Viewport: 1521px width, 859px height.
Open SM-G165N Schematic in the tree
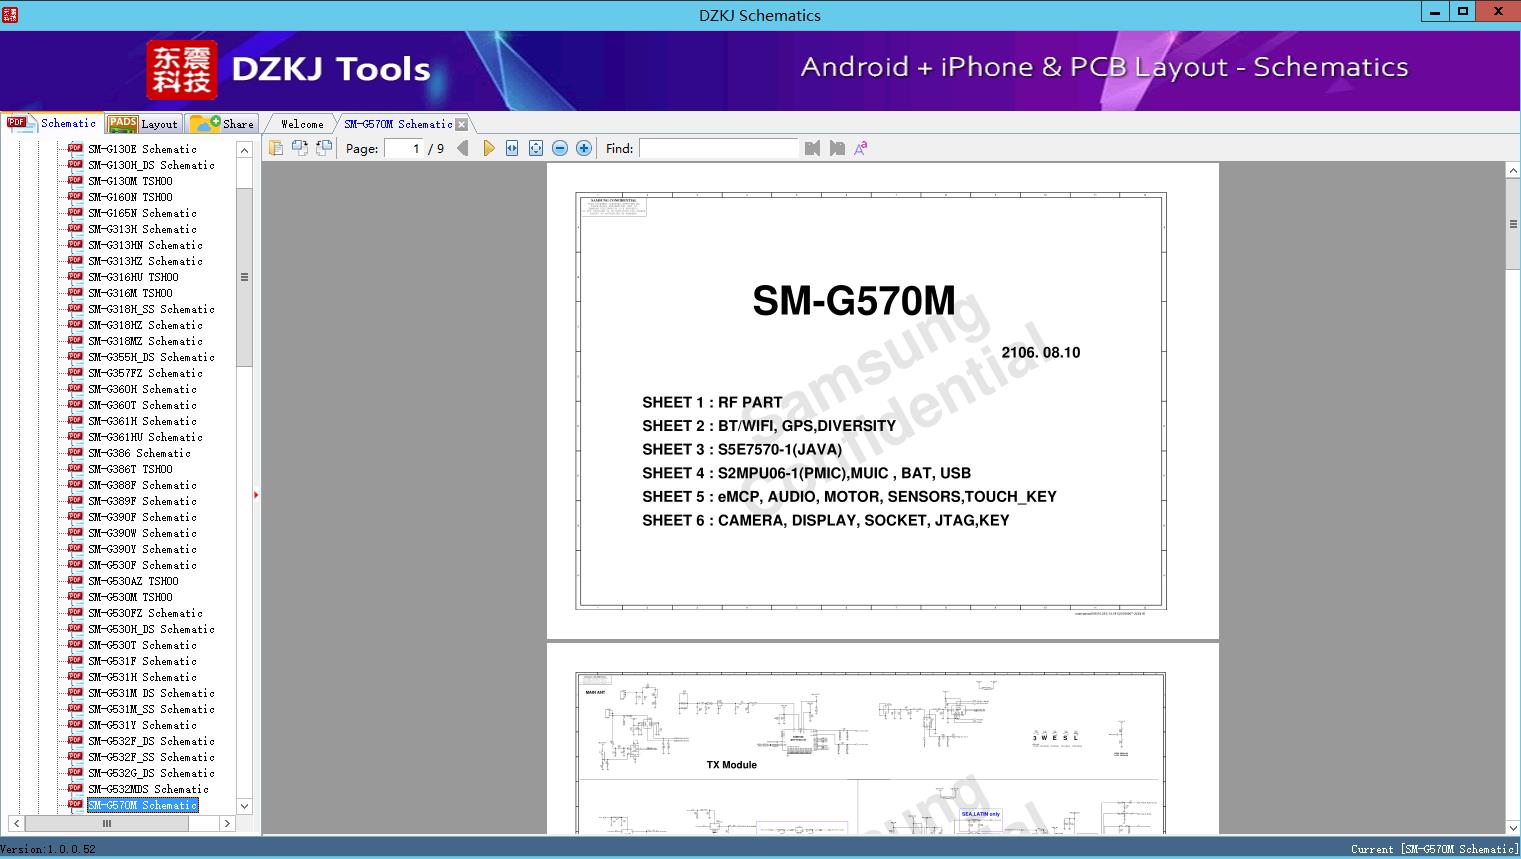[142, 213]
